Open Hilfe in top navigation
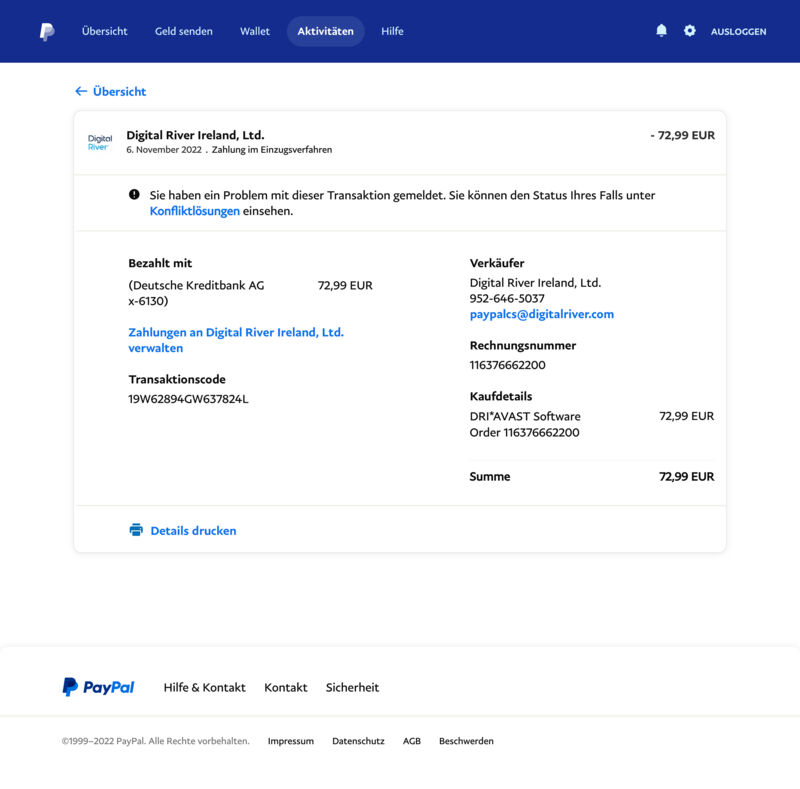 392,31
